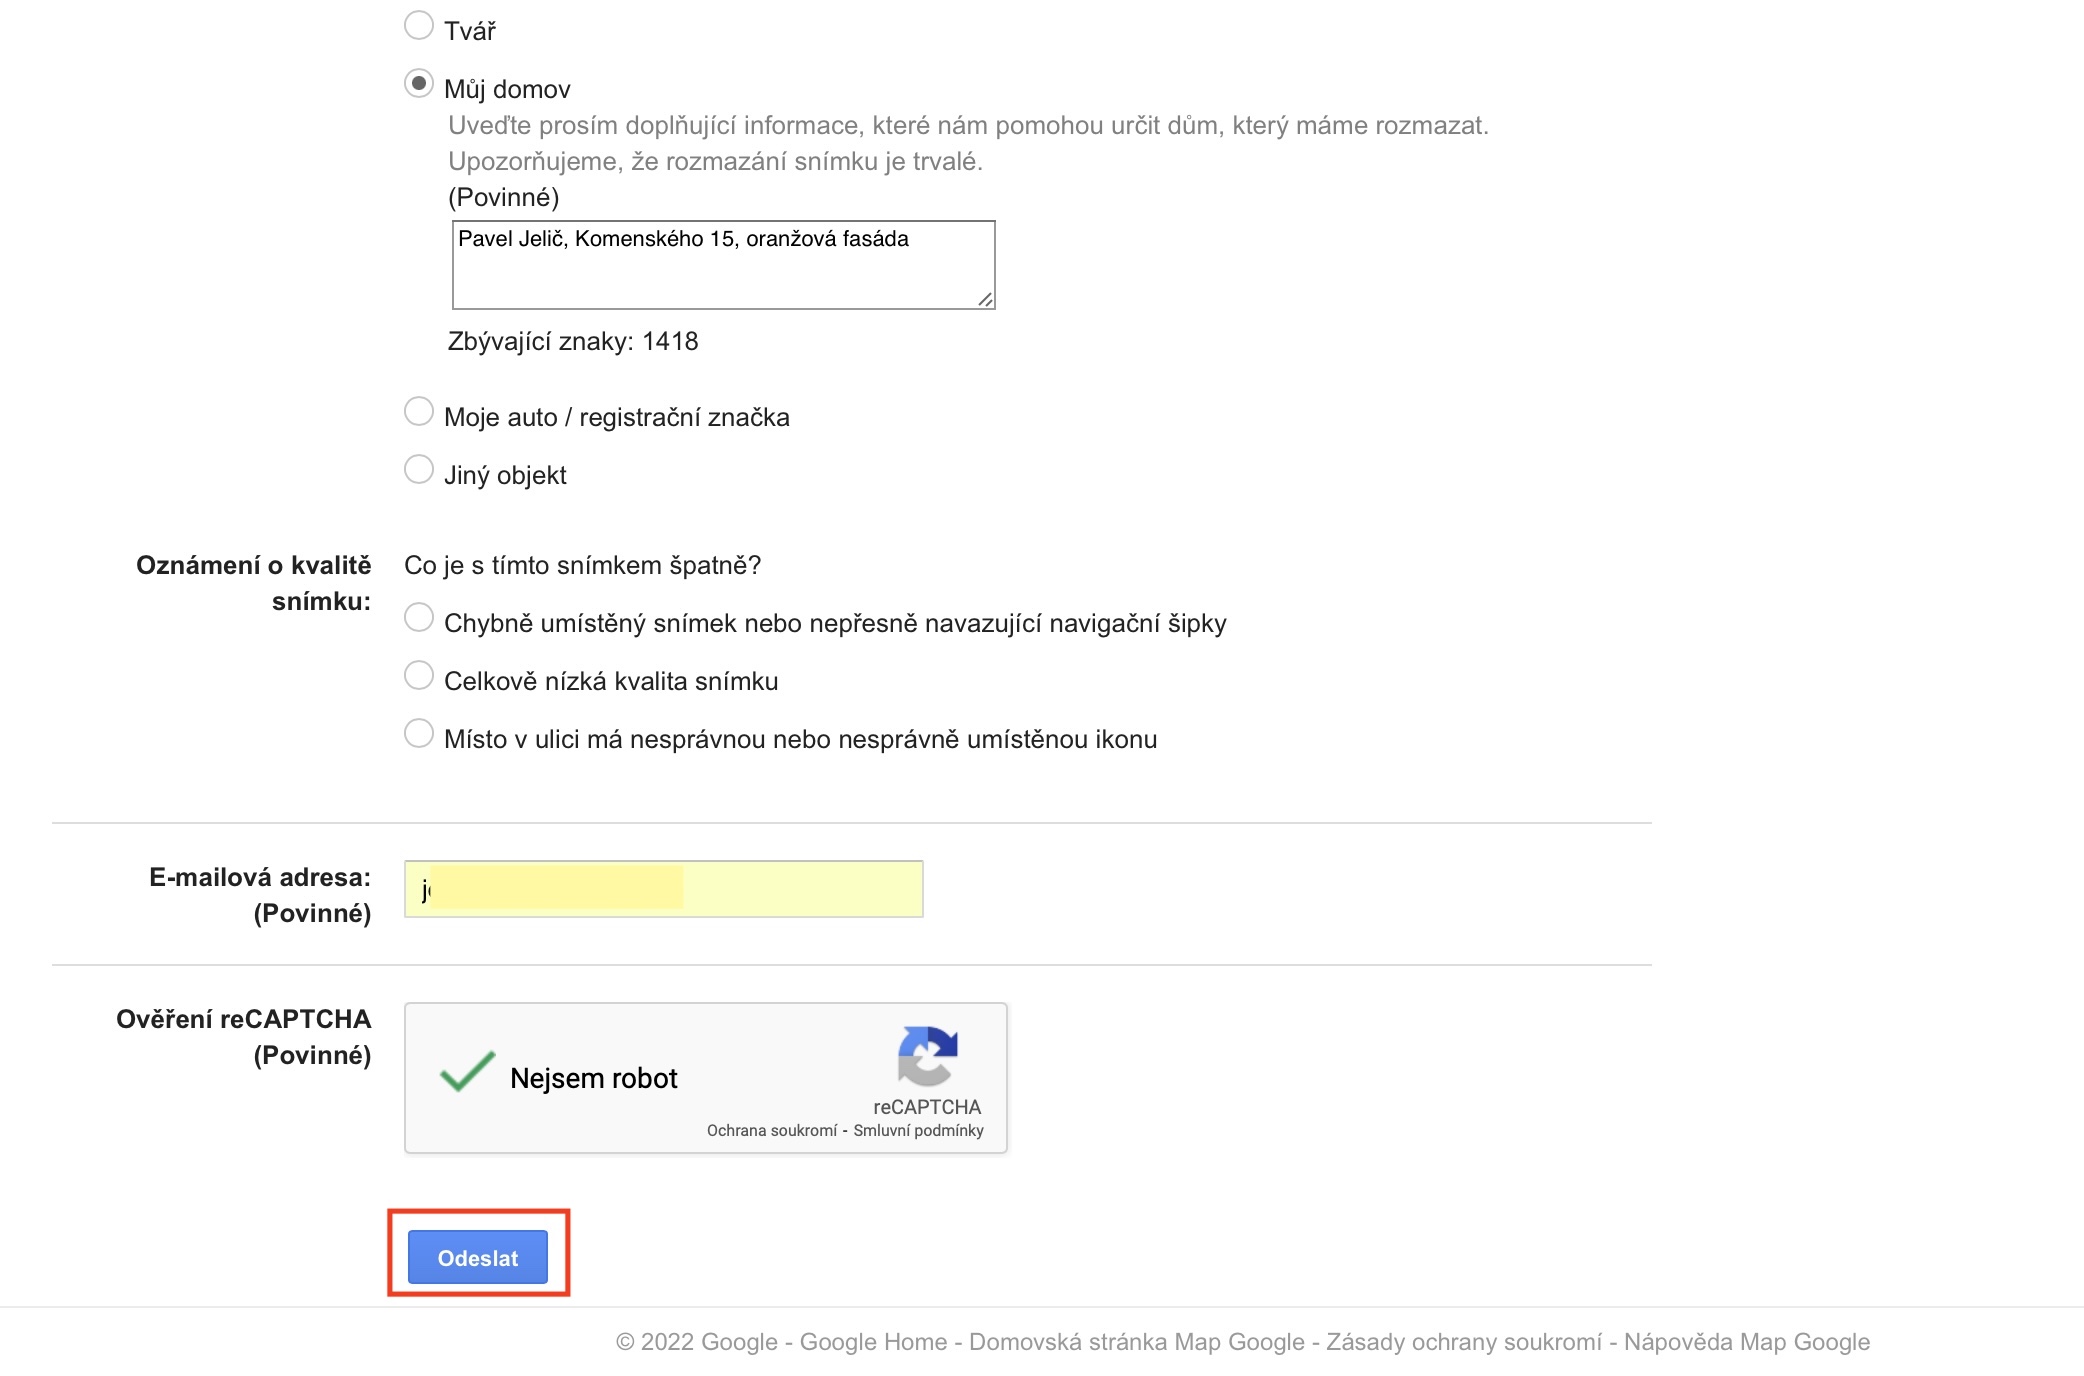Select the Můj domov radio button
The image size is (2084, 1376).
pos(419,83)
